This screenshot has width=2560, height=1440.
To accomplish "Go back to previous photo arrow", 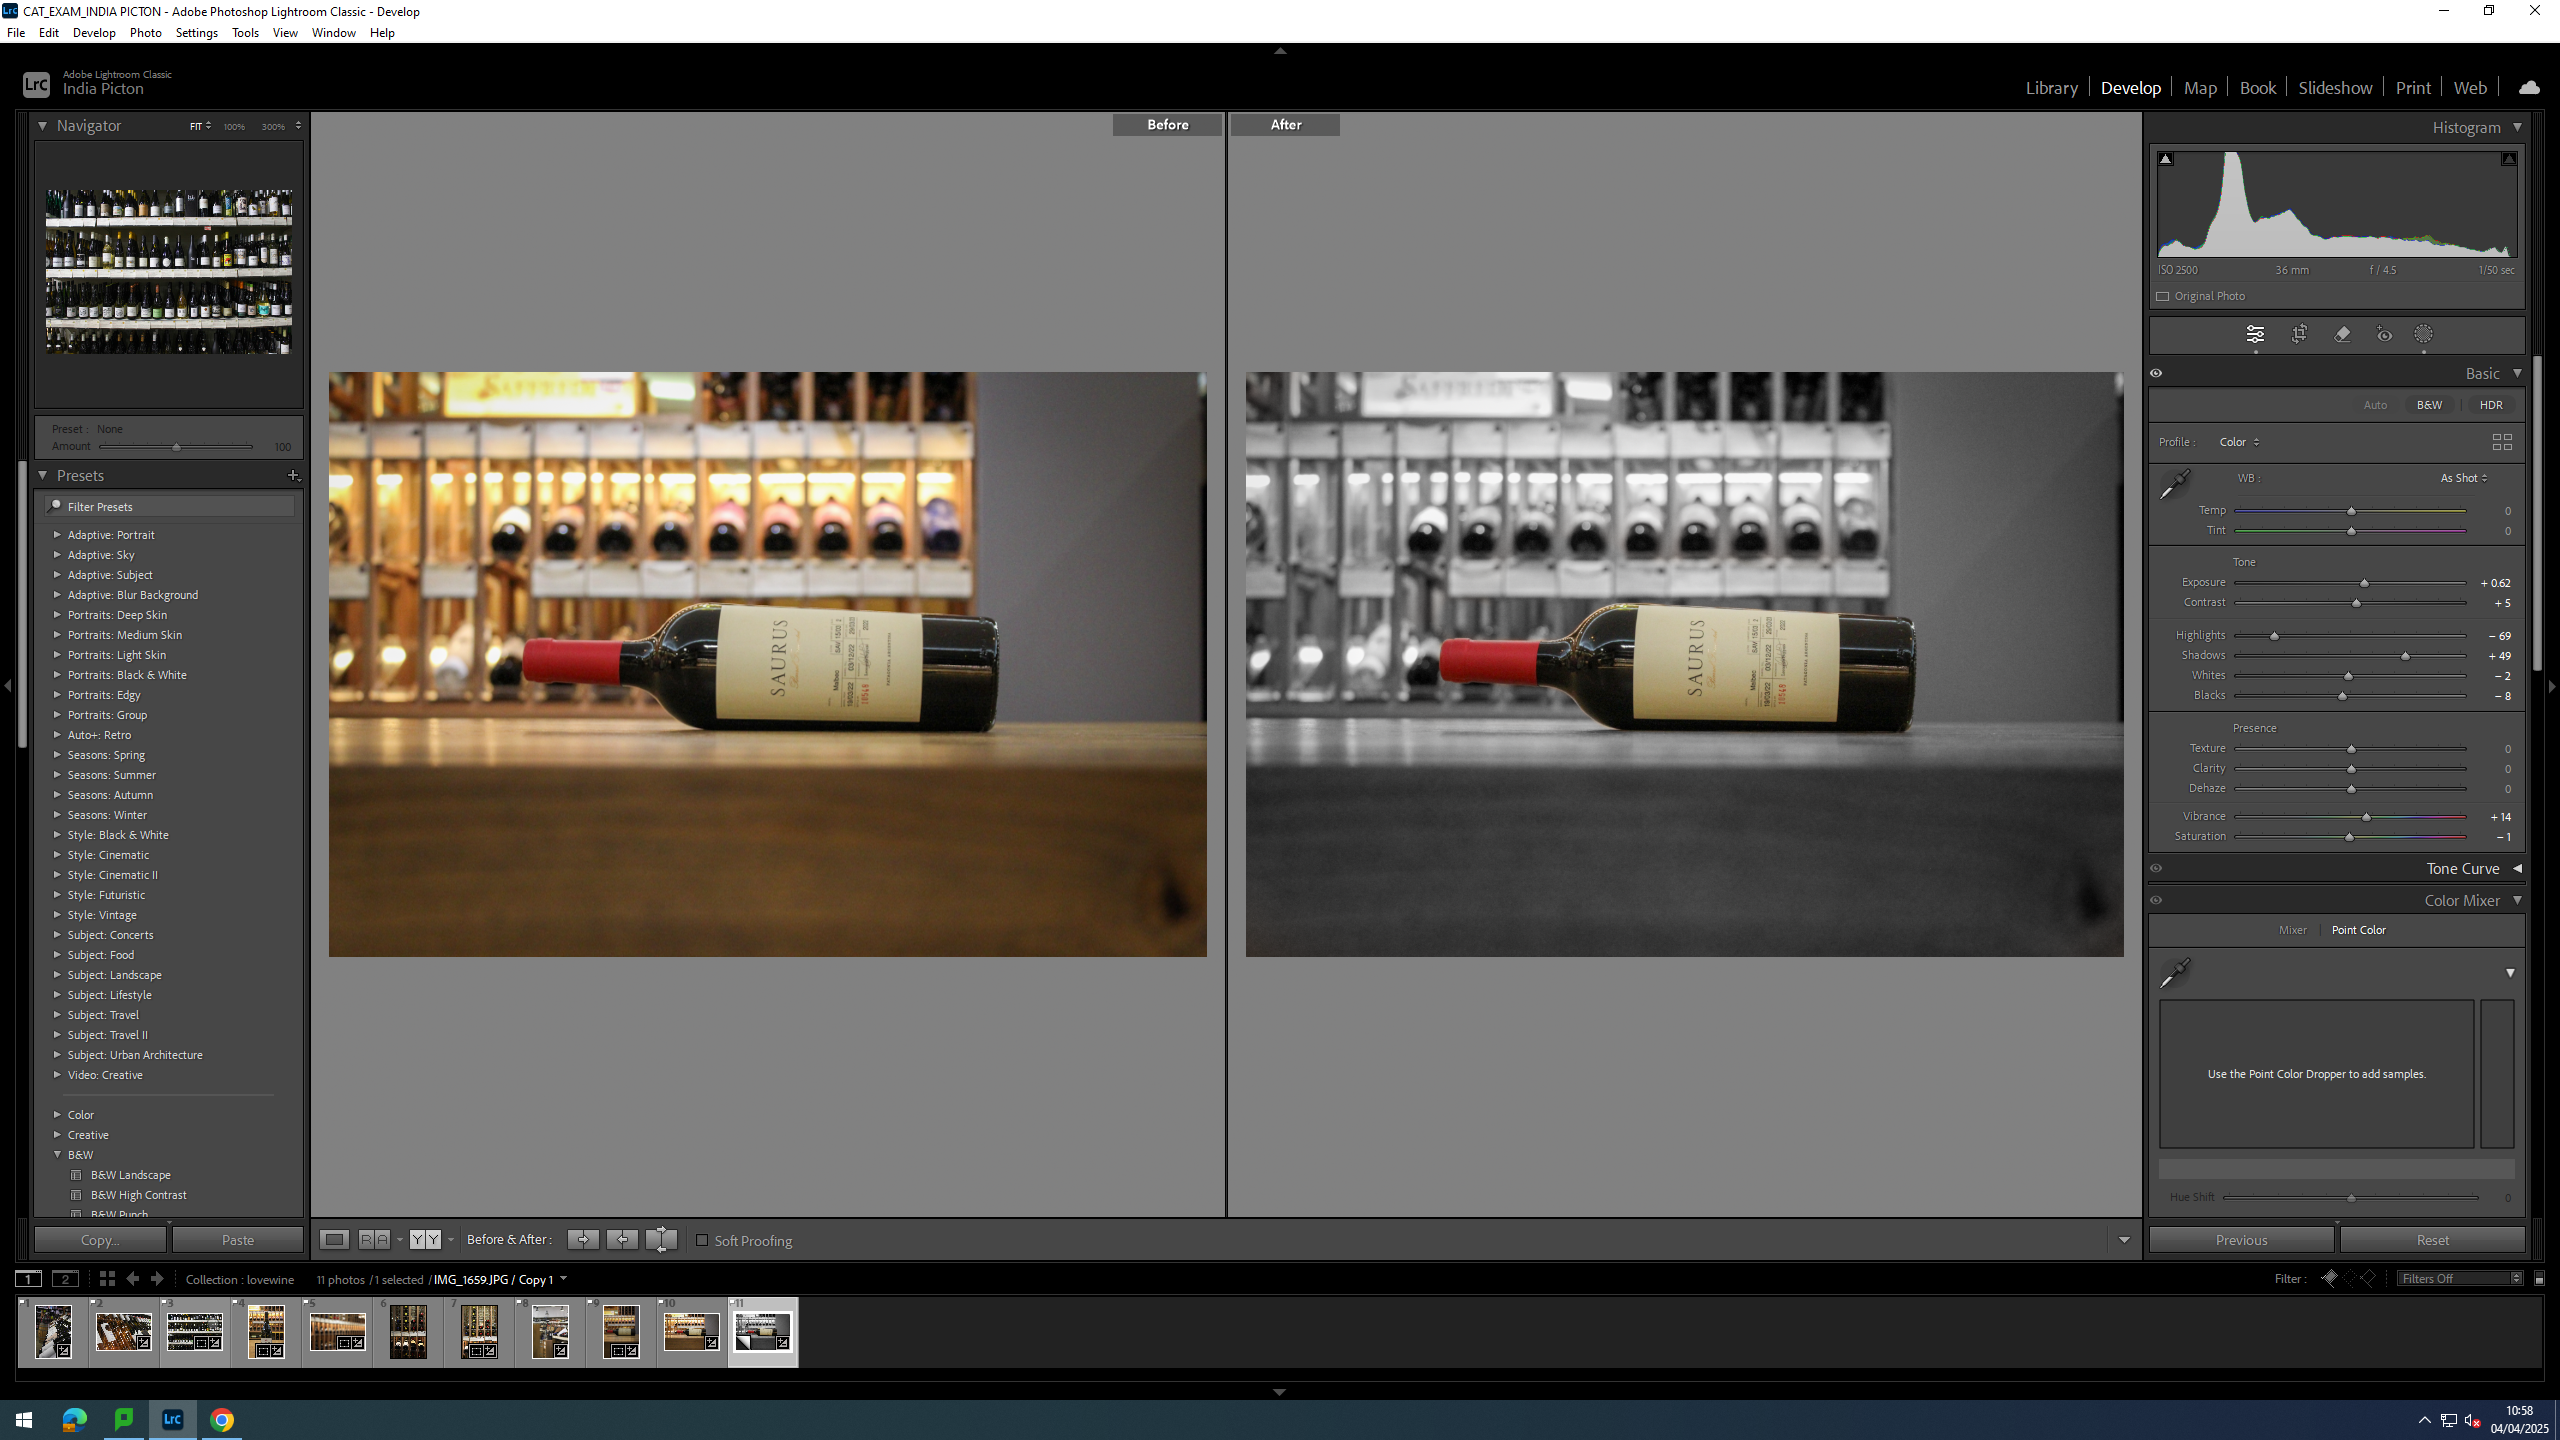I will point(133,1279).
